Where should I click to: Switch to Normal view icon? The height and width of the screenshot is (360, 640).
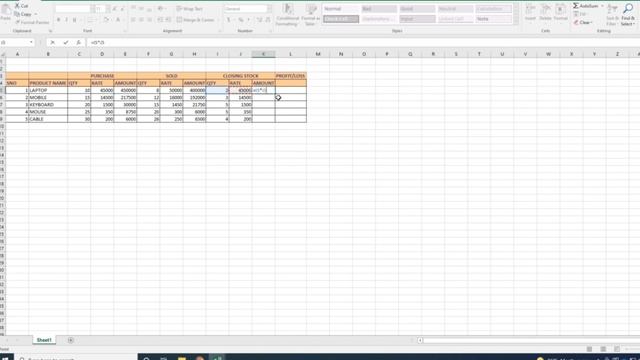[x=589, y=349]
